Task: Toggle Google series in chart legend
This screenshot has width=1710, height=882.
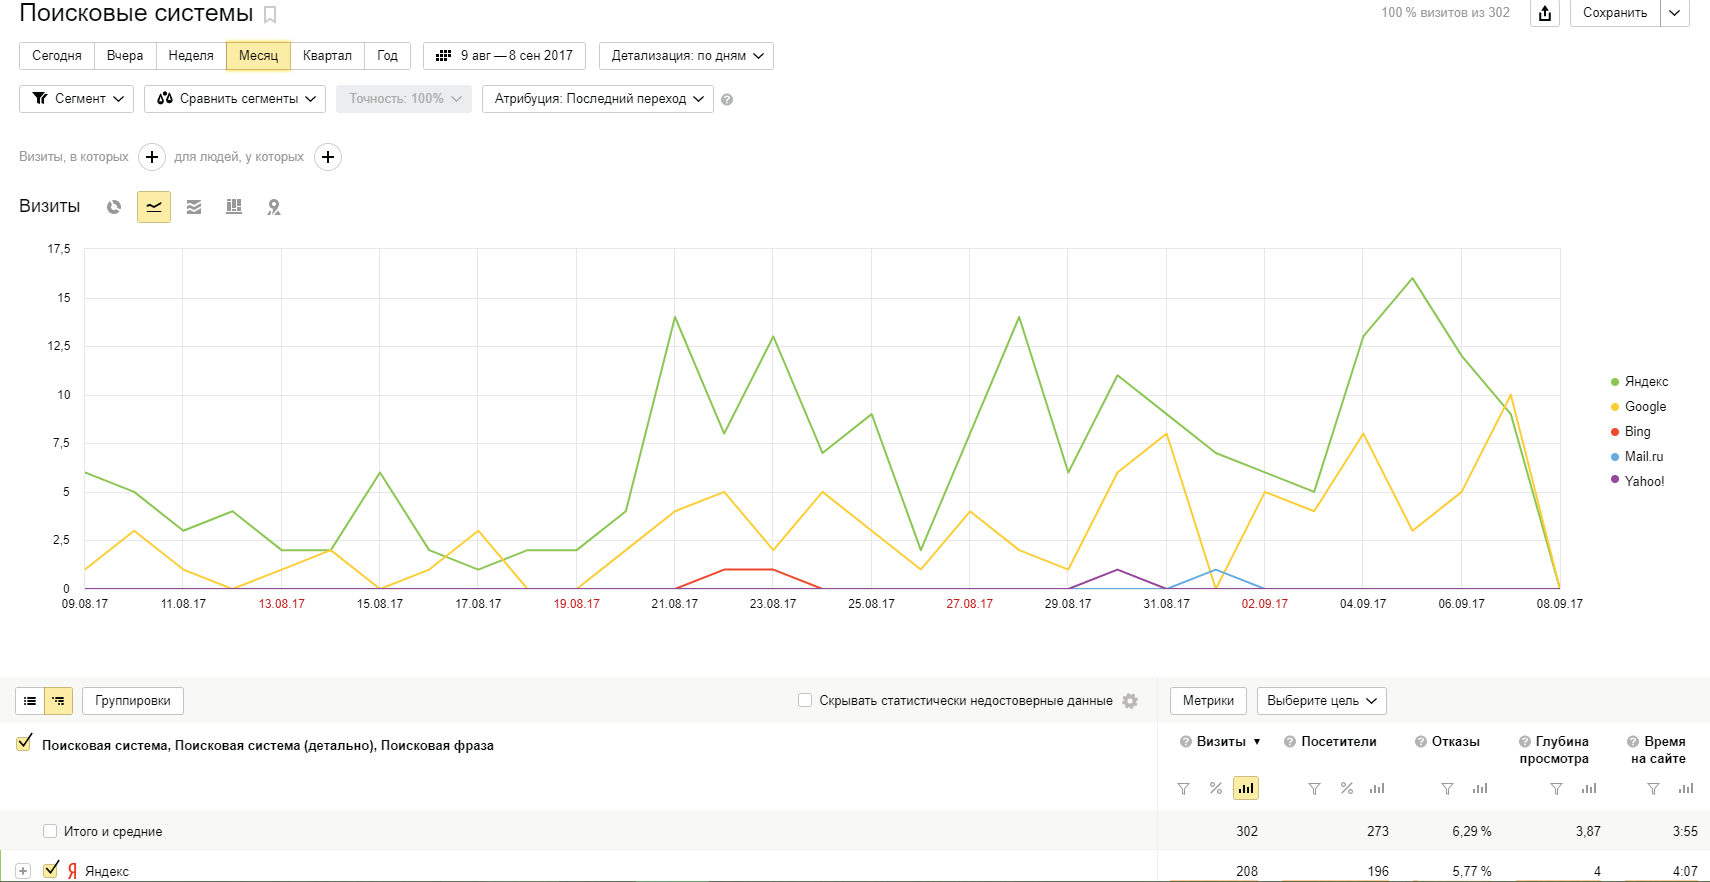Action: tap(1638, 406)
